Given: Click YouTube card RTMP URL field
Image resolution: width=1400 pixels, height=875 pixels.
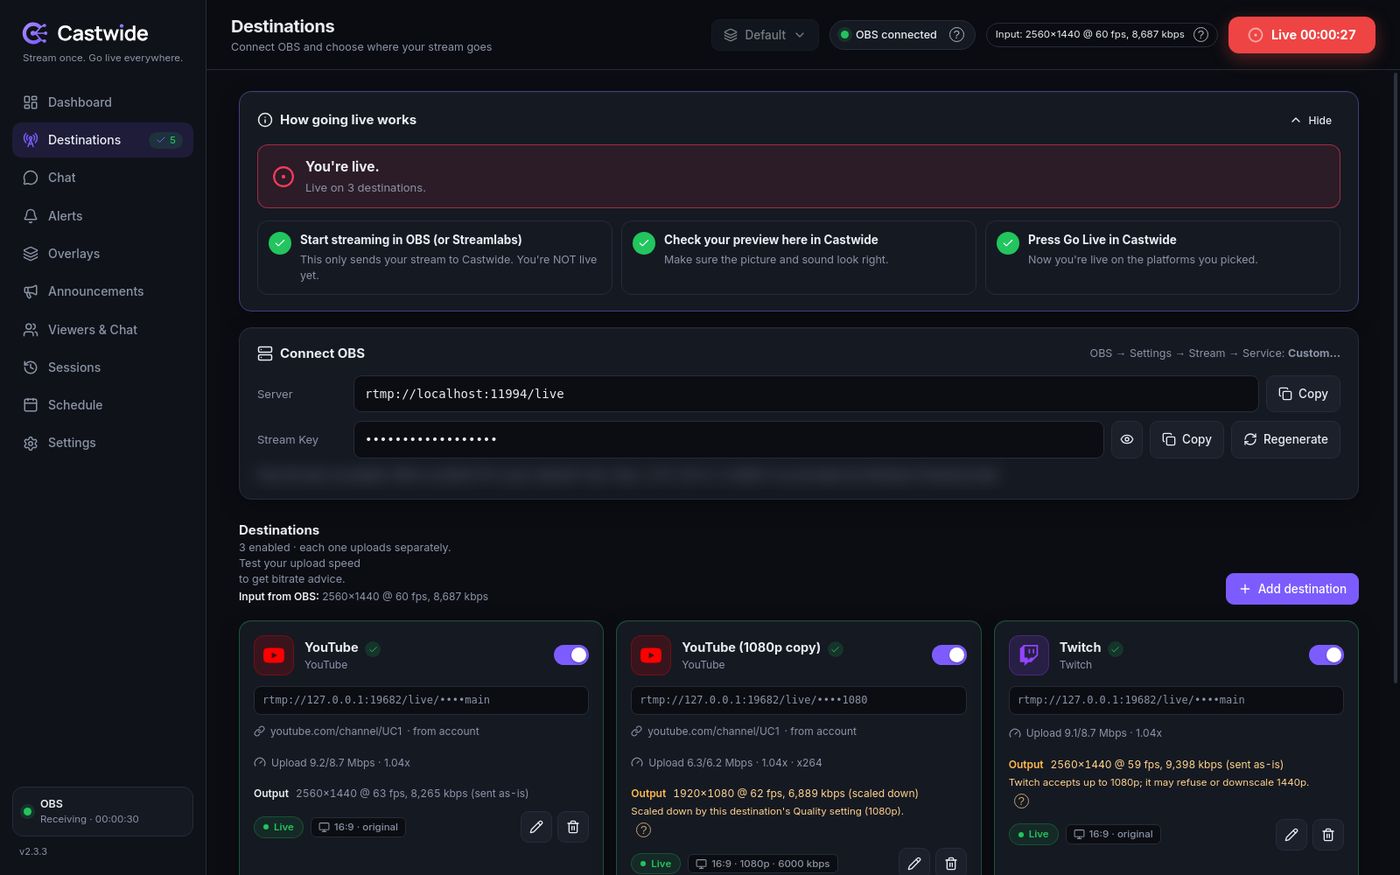Looking at the screenshot, I should pos(421,700).
